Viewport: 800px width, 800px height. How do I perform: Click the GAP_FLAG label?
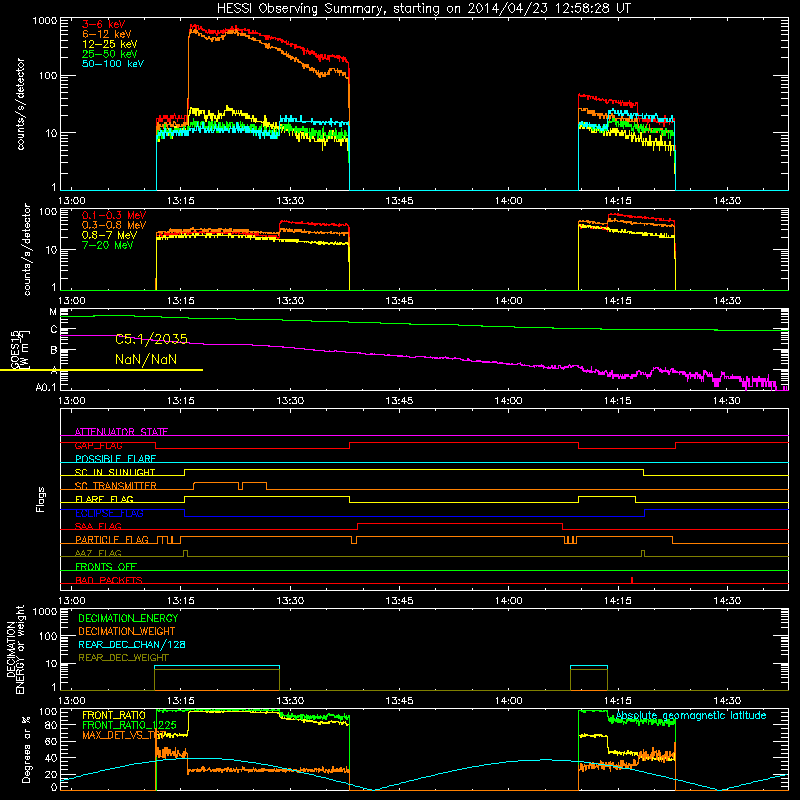point(98,445)
